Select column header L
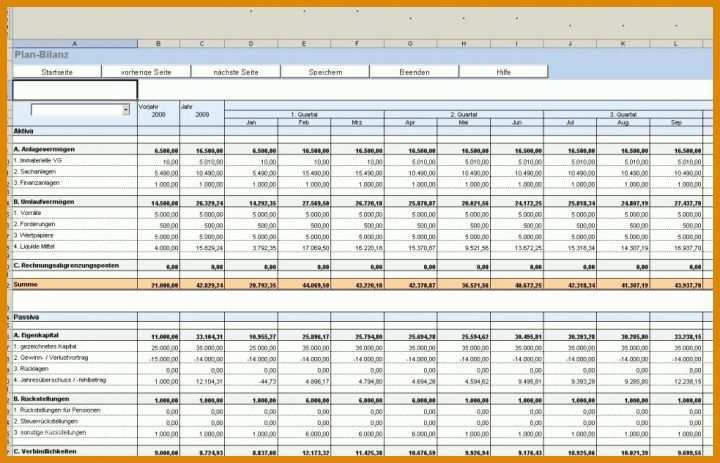720x463 pixels. (676, 44)
